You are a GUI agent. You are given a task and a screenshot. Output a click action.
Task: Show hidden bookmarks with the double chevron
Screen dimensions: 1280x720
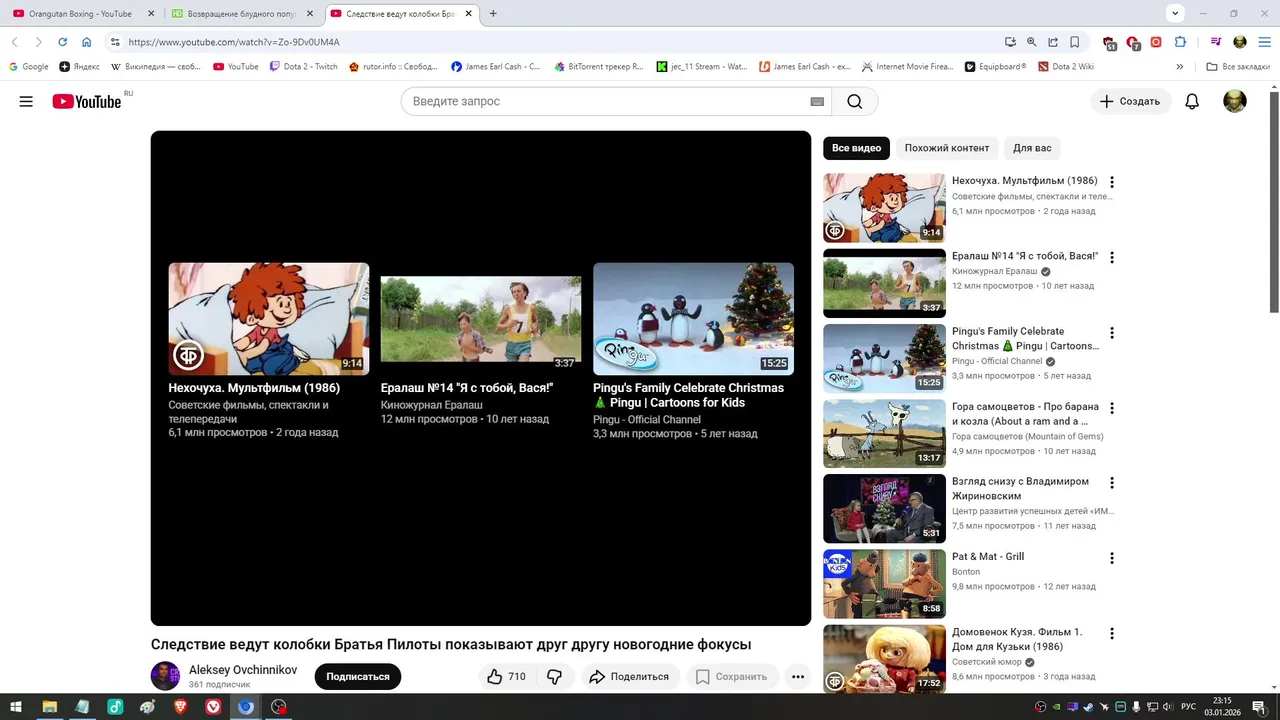coord(1180,67)
